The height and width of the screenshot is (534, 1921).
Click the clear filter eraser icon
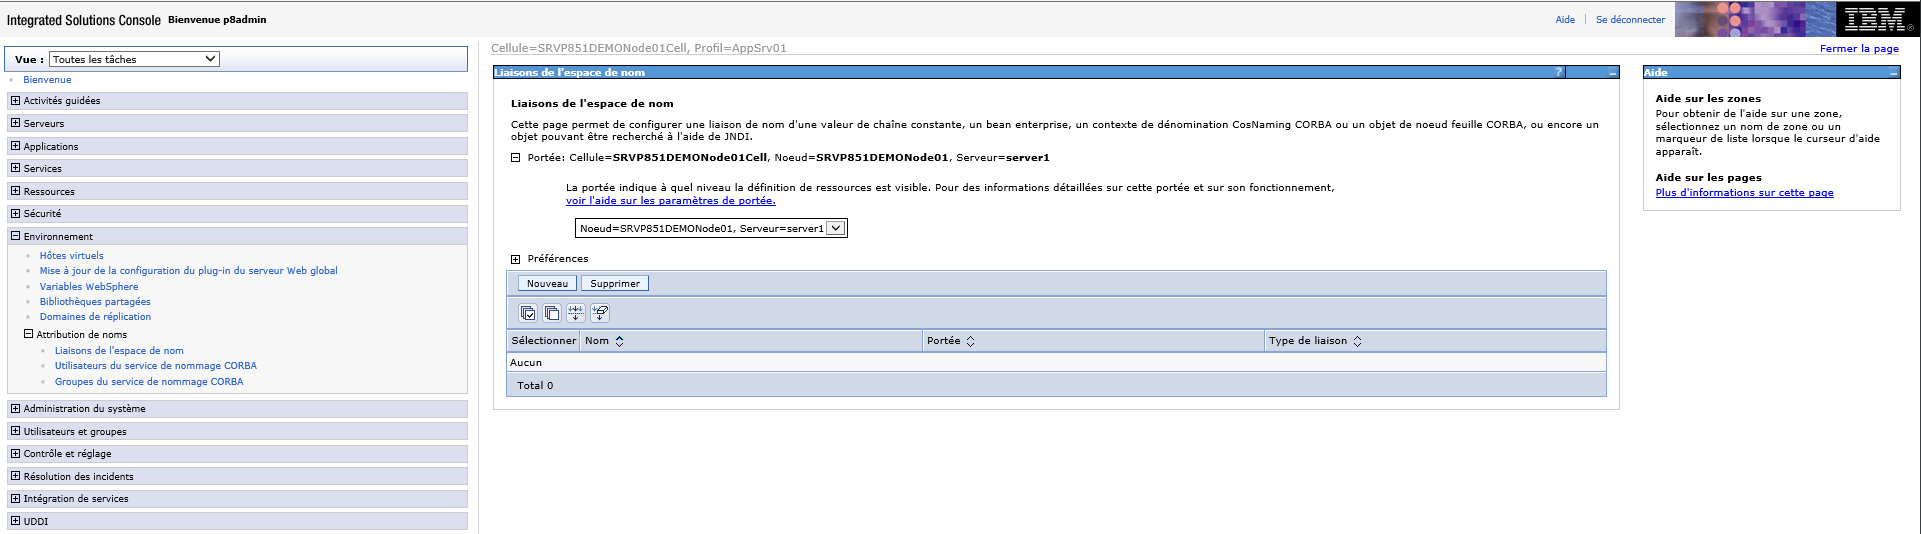coord(600,313)
